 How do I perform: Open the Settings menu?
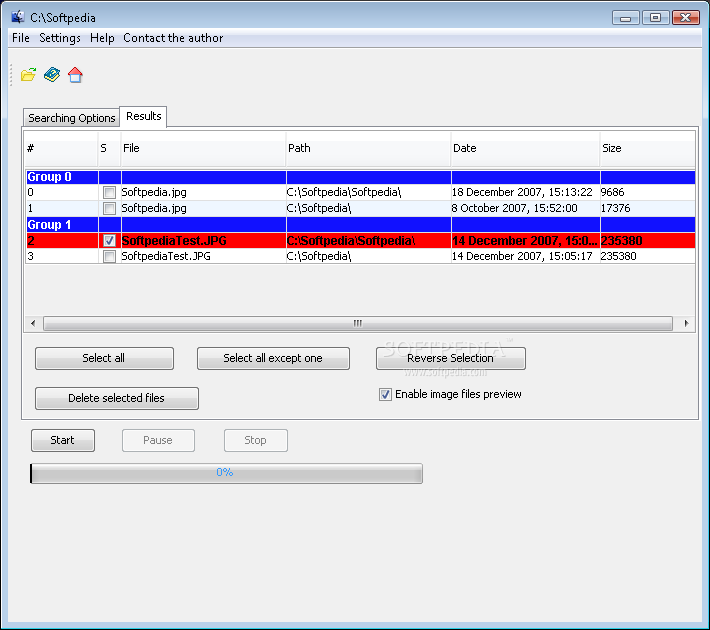coord(60,38)
